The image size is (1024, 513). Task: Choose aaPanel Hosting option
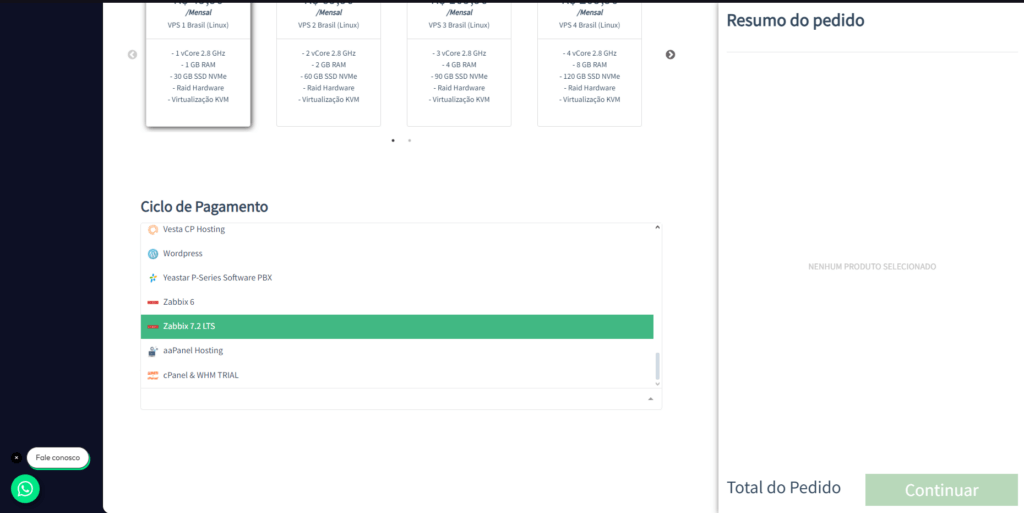(x=397, y=350)
